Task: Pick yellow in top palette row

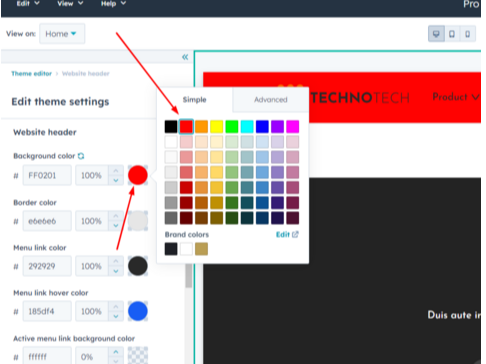Action: (217, 127)
